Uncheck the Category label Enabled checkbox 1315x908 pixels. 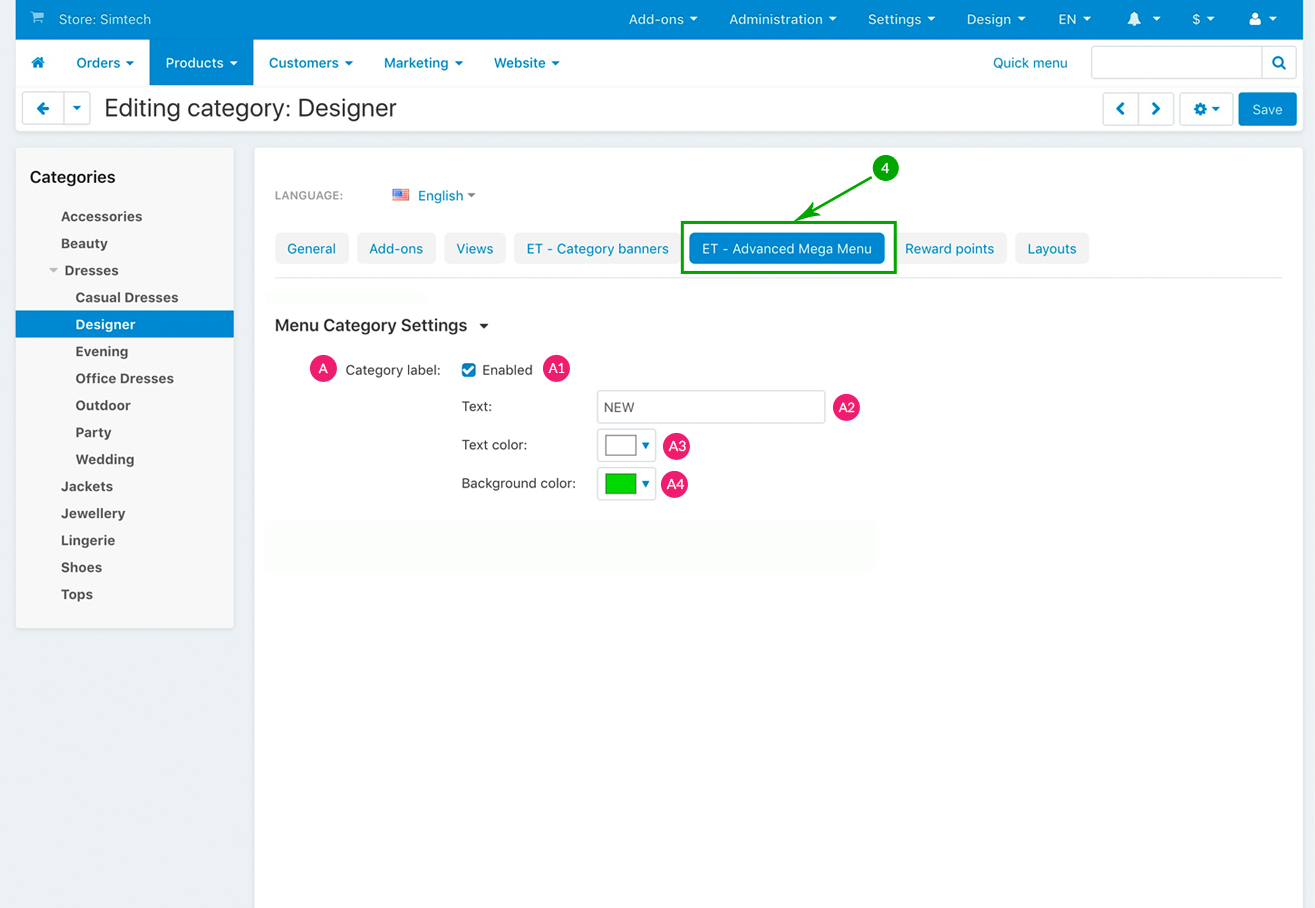click(468, 370)
